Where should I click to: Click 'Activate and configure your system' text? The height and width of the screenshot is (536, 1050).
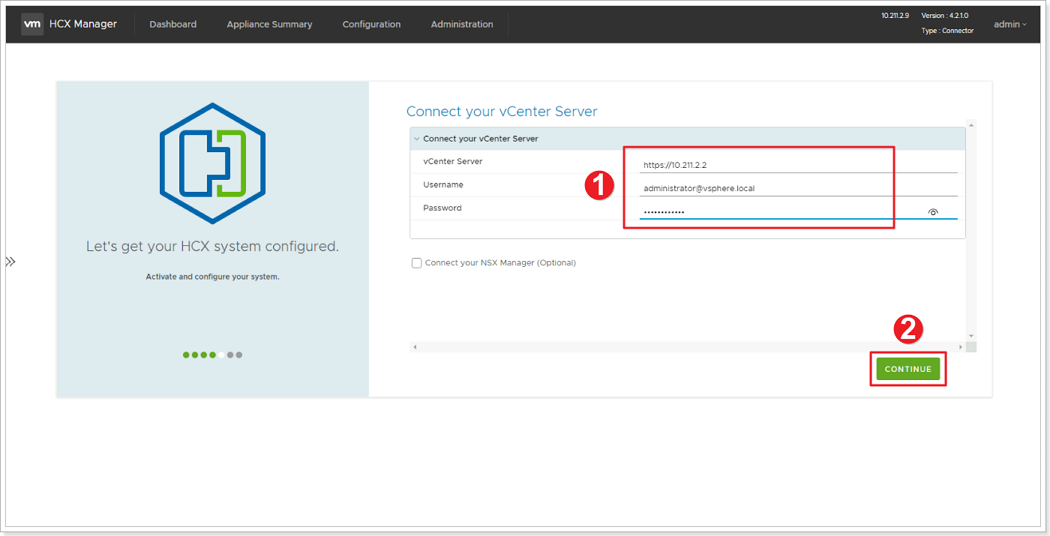pos(212,277)
